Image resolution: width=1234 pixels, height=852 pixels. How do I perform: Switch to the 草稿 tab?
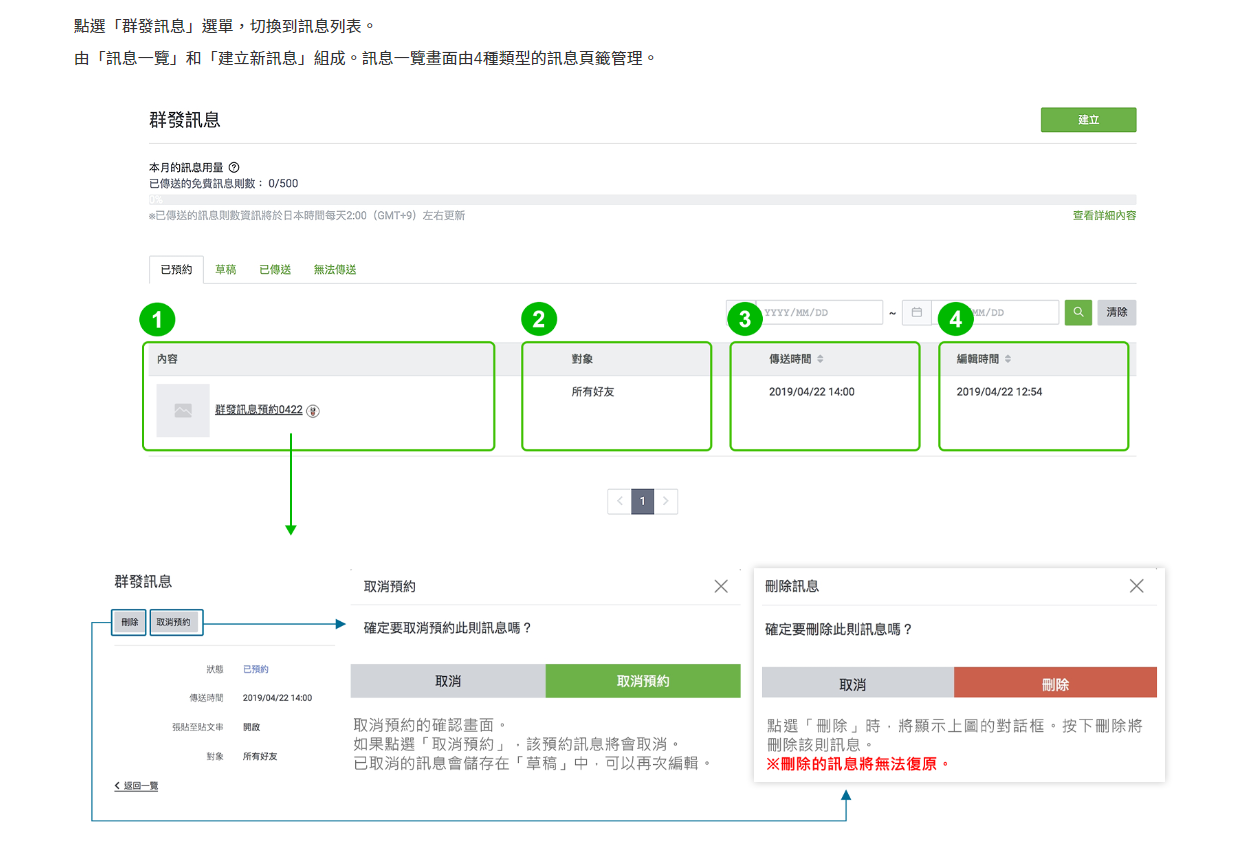click(226, 269)
